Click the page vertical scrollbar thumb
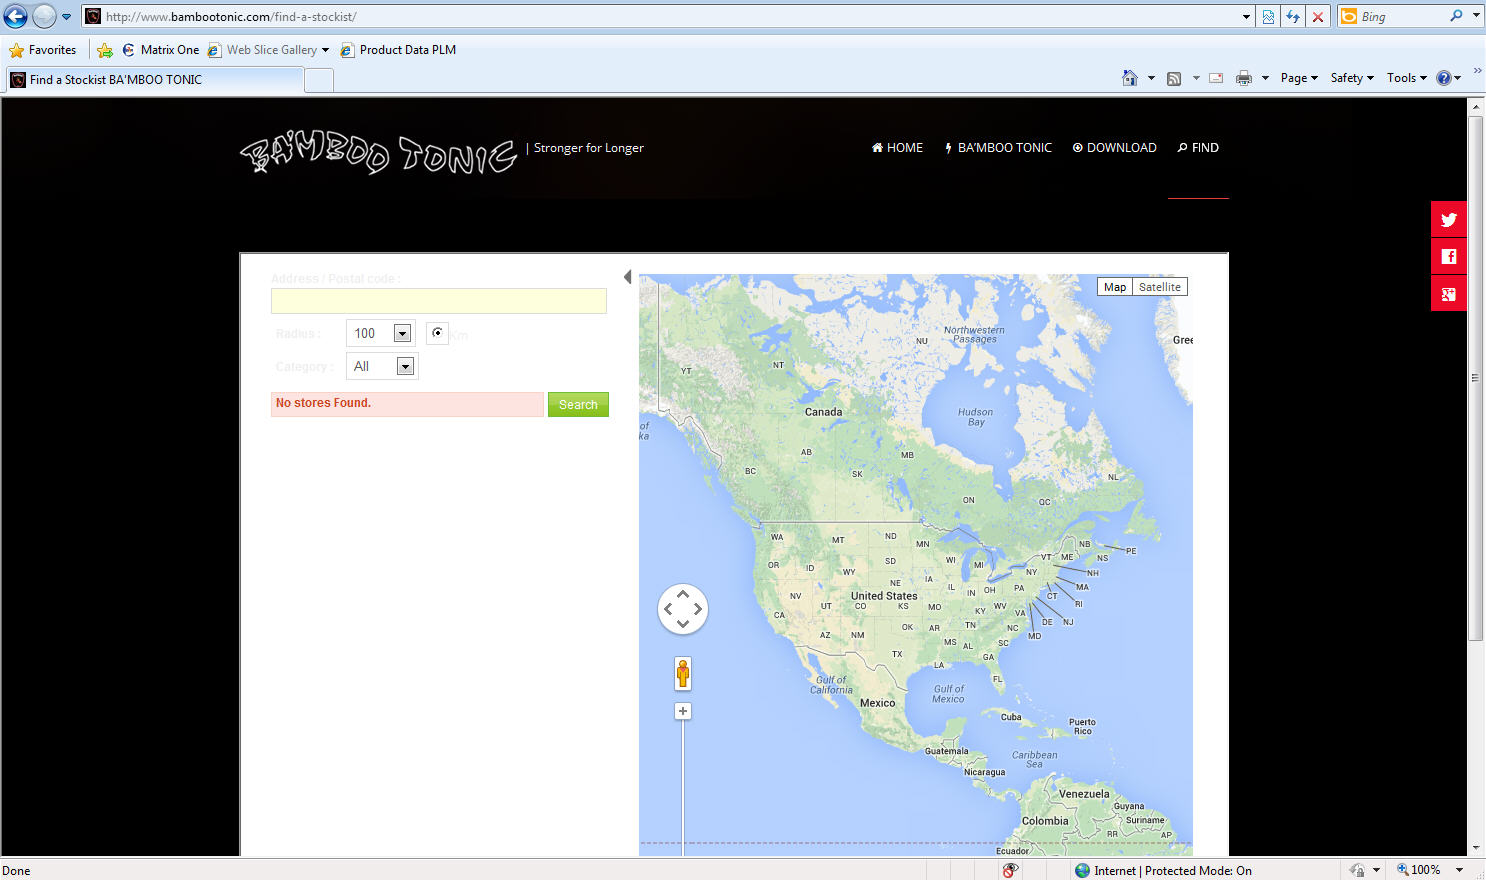 1476,378
